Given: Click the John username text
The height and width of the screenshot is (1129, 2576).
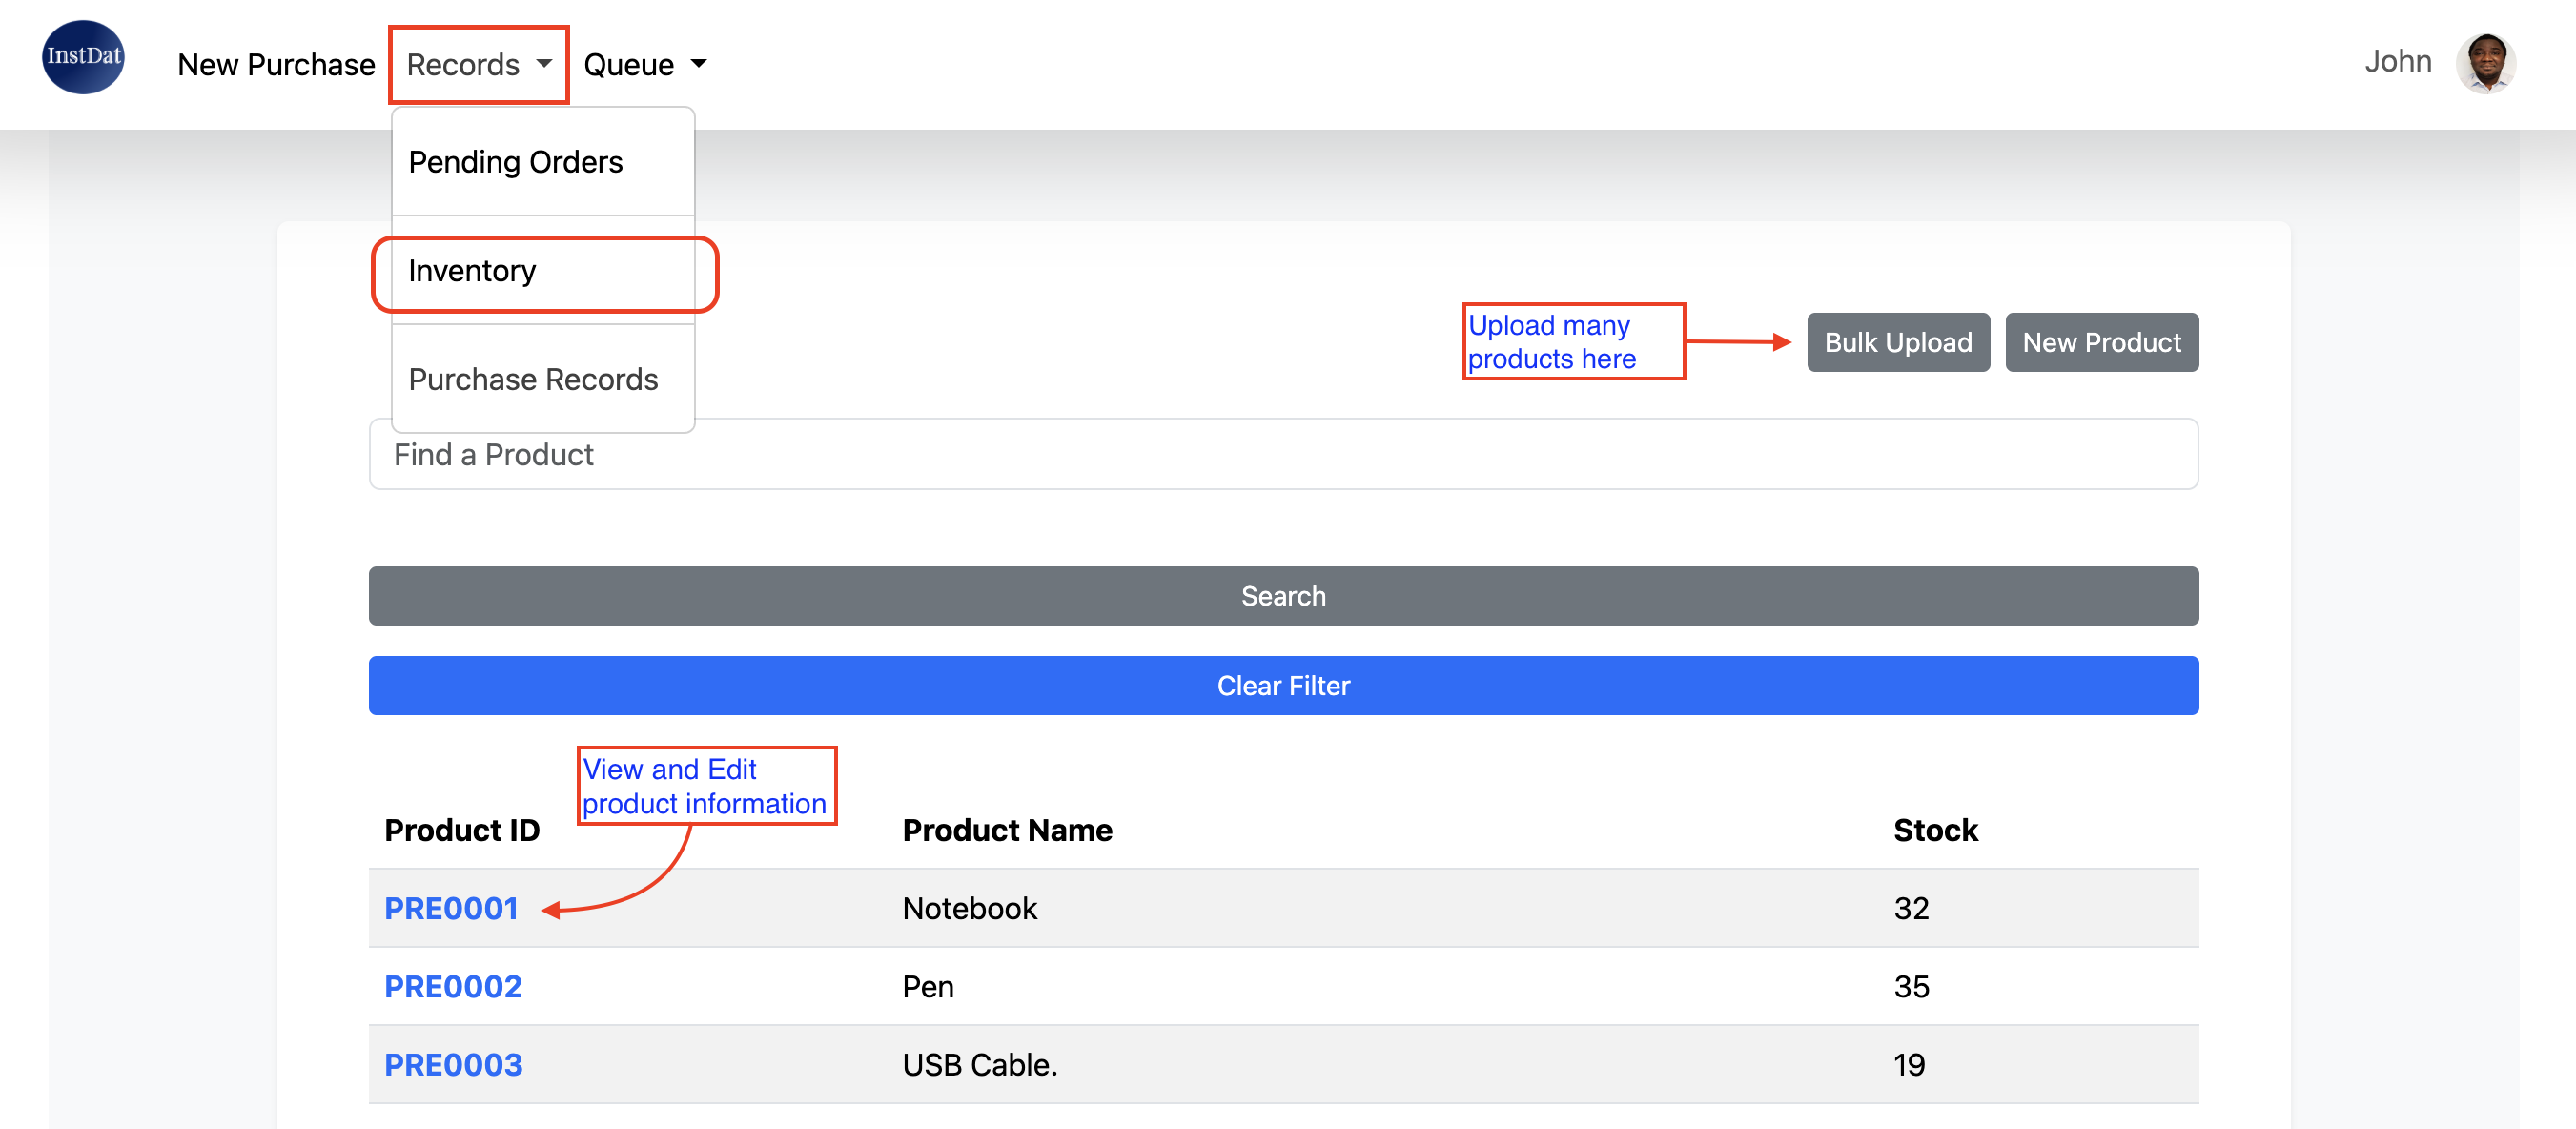Looking at the screenshot, I should (2397, 61).
